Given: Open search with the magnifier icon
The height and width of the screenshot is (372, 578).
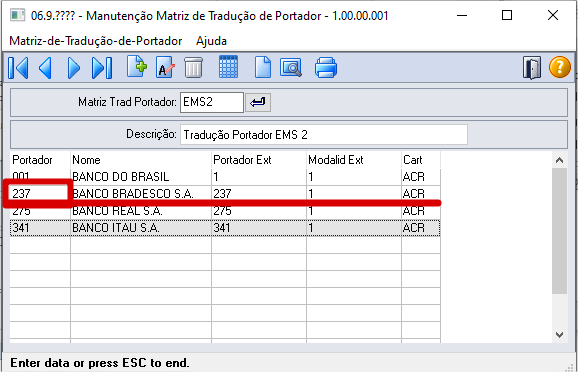Looking at the screenshot, I should tap(291, 68).
